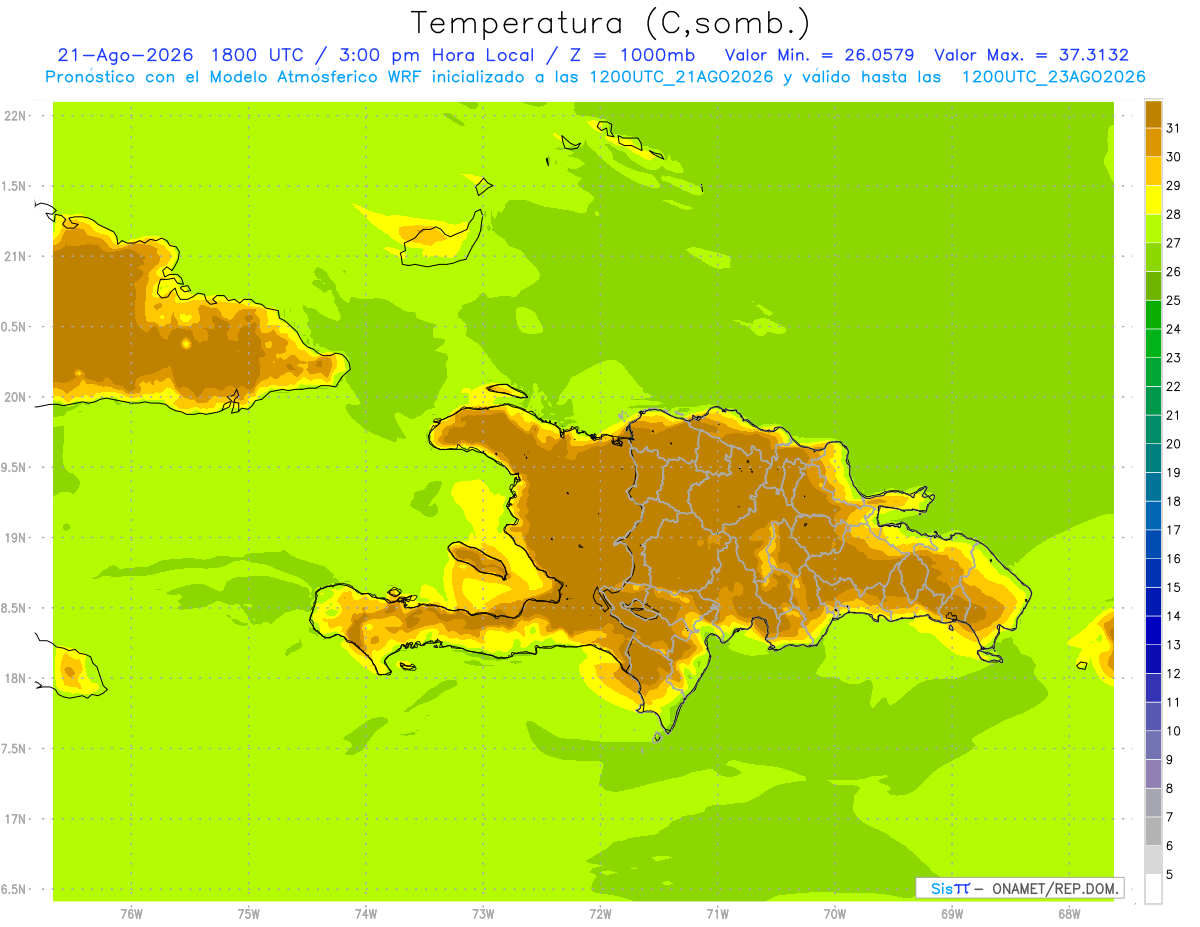Click the "75W" longitude axis label
1200x927 pixels.
pyautogui.click(x=249, y=914)
